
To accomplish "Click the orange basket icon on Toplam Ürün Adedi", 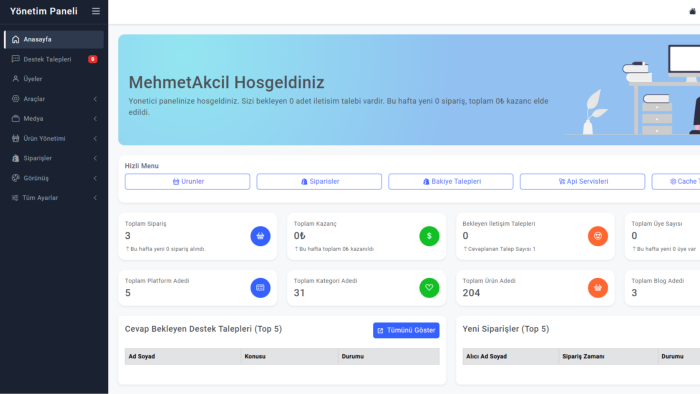I will (598, 288).
